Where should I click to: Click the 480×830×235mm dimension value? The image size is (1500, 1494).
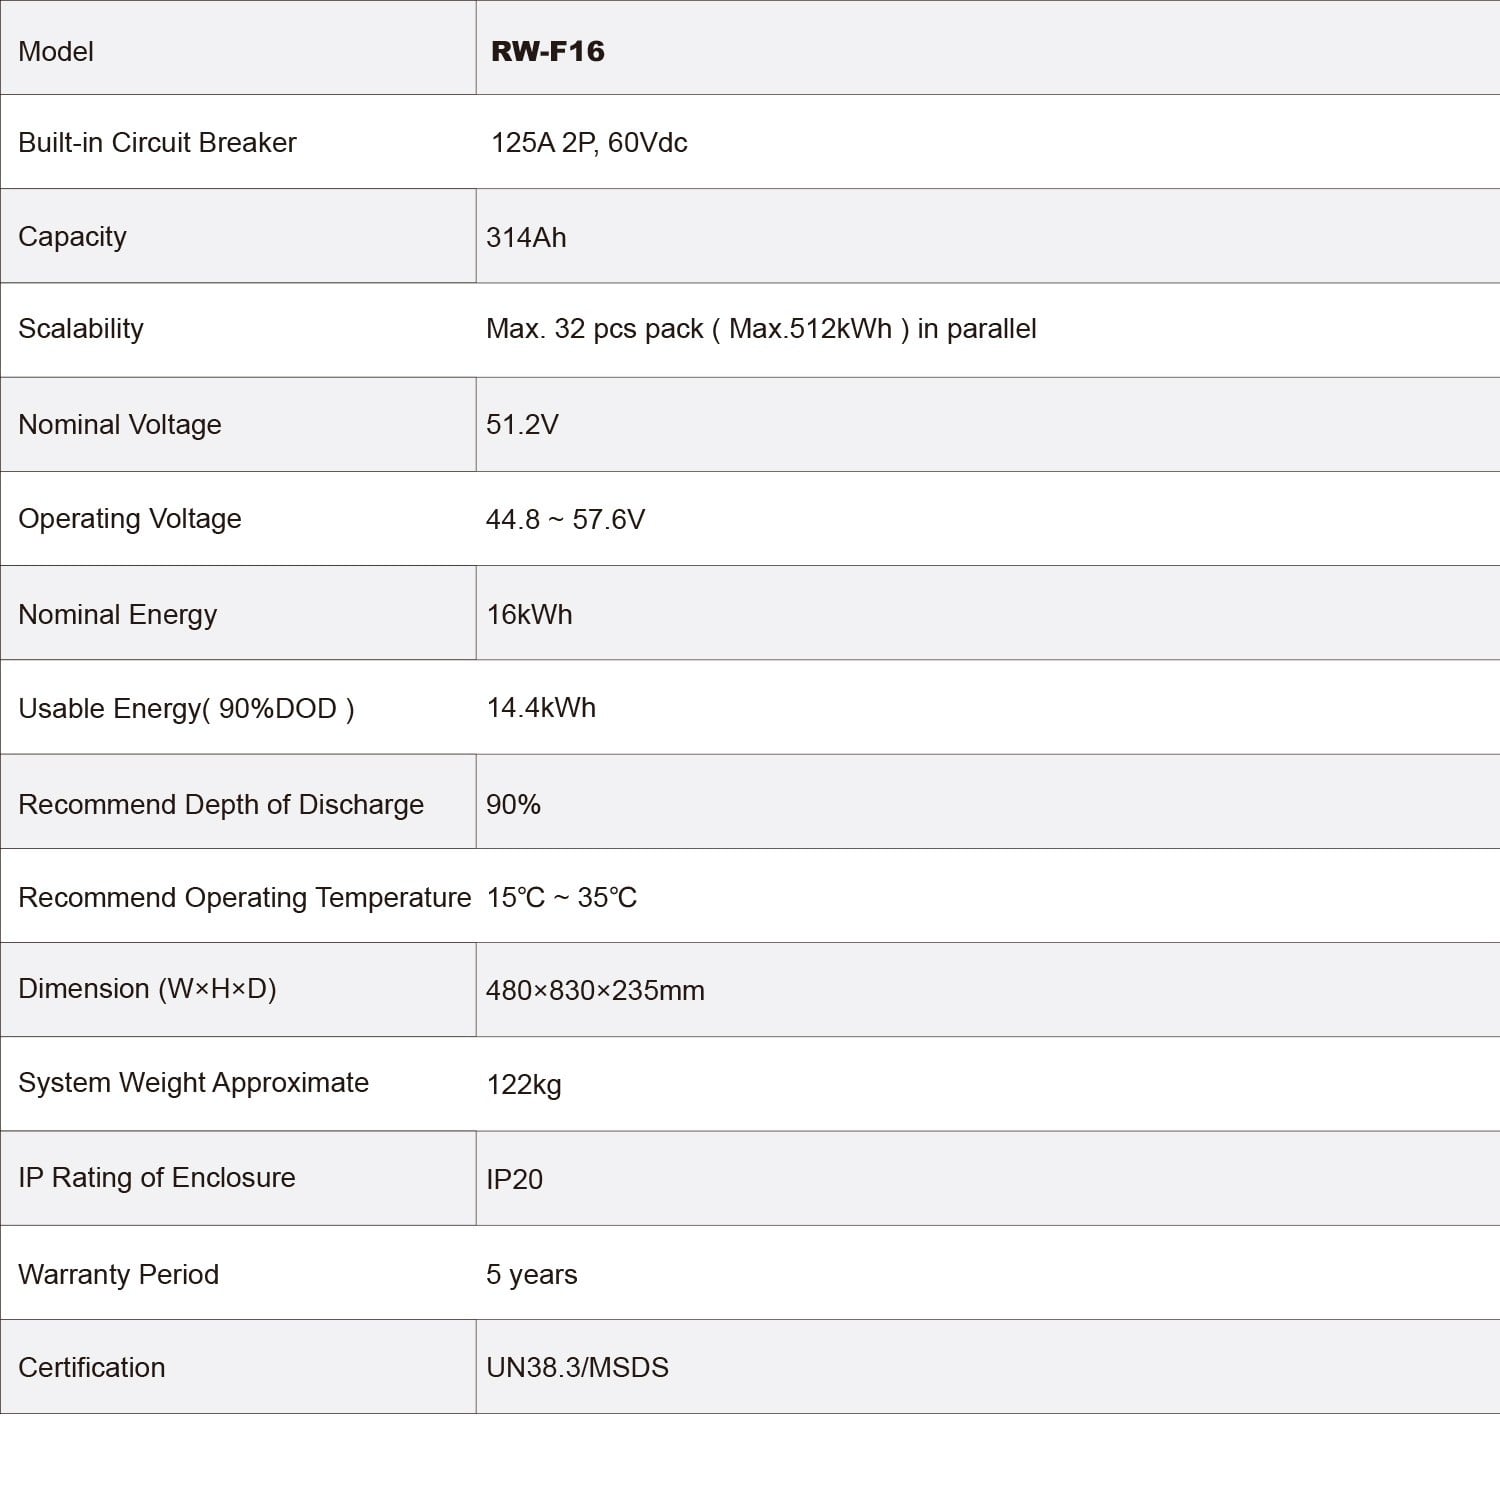[x=595, y=990]
